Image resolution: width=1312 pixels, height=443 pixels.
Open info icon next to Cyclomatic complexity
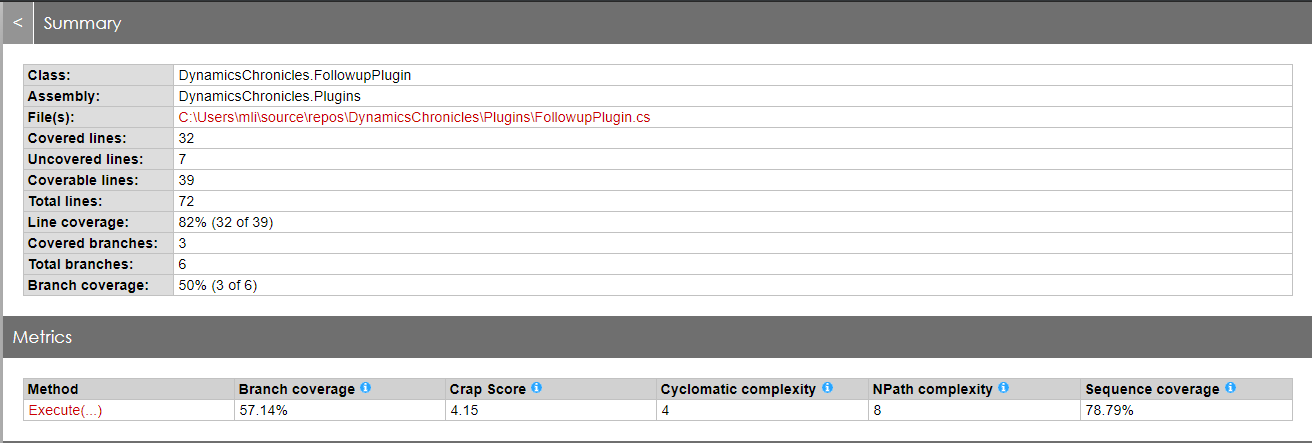tap(827, 388)
